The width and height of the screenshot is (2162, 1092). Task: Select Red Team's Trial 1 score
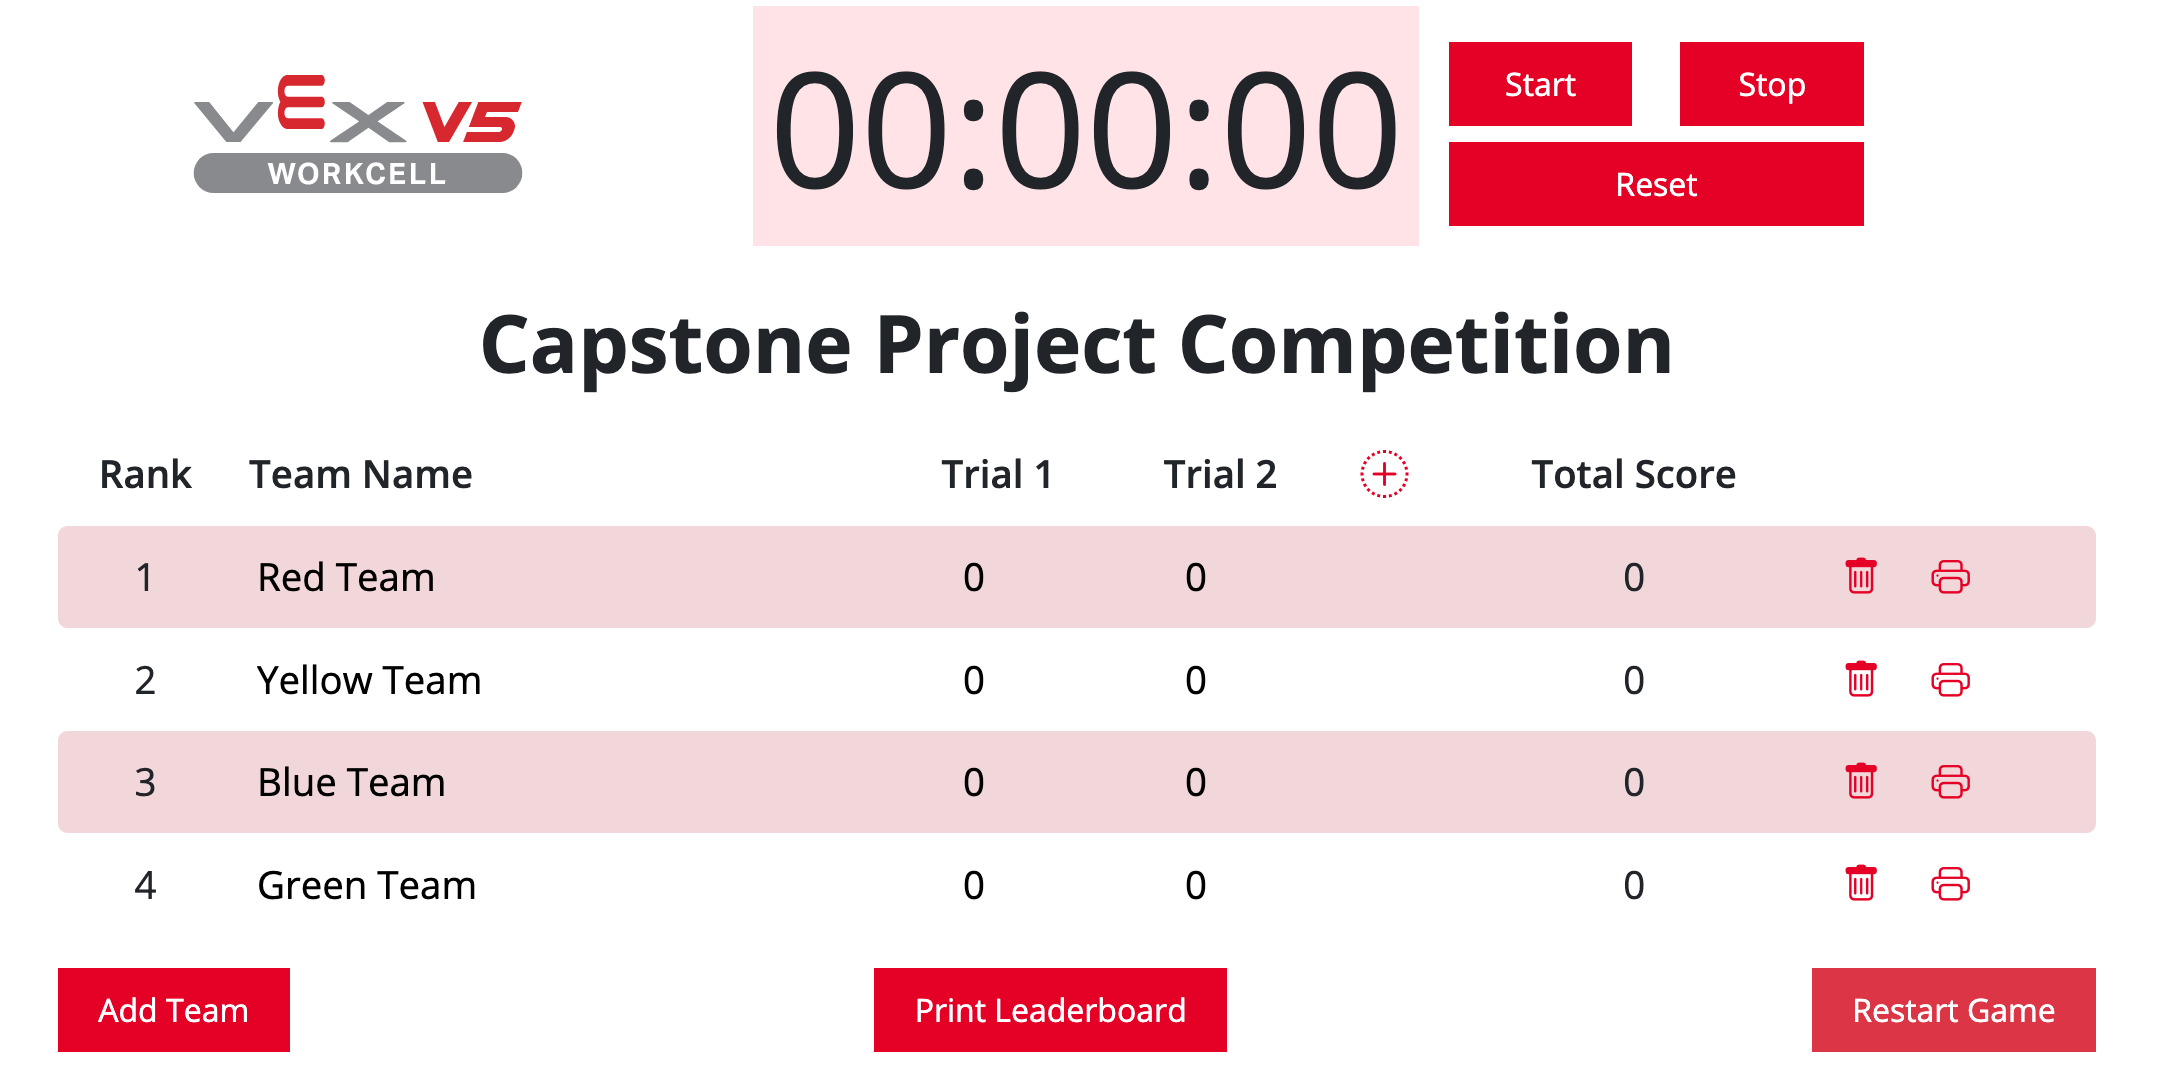pyautogui.click(x=972, y=577)
